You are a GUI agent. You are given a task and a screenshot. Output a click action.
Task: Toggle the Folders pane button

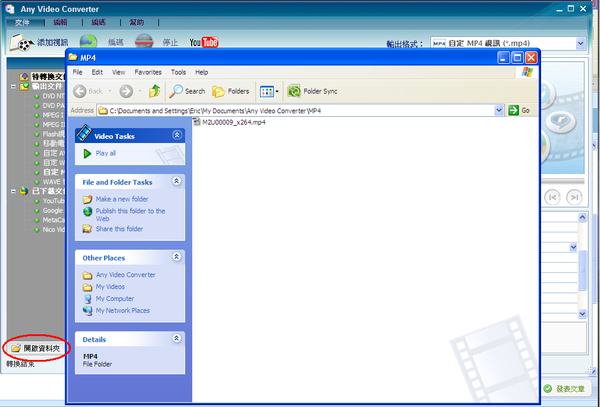[x=230, y=91]
